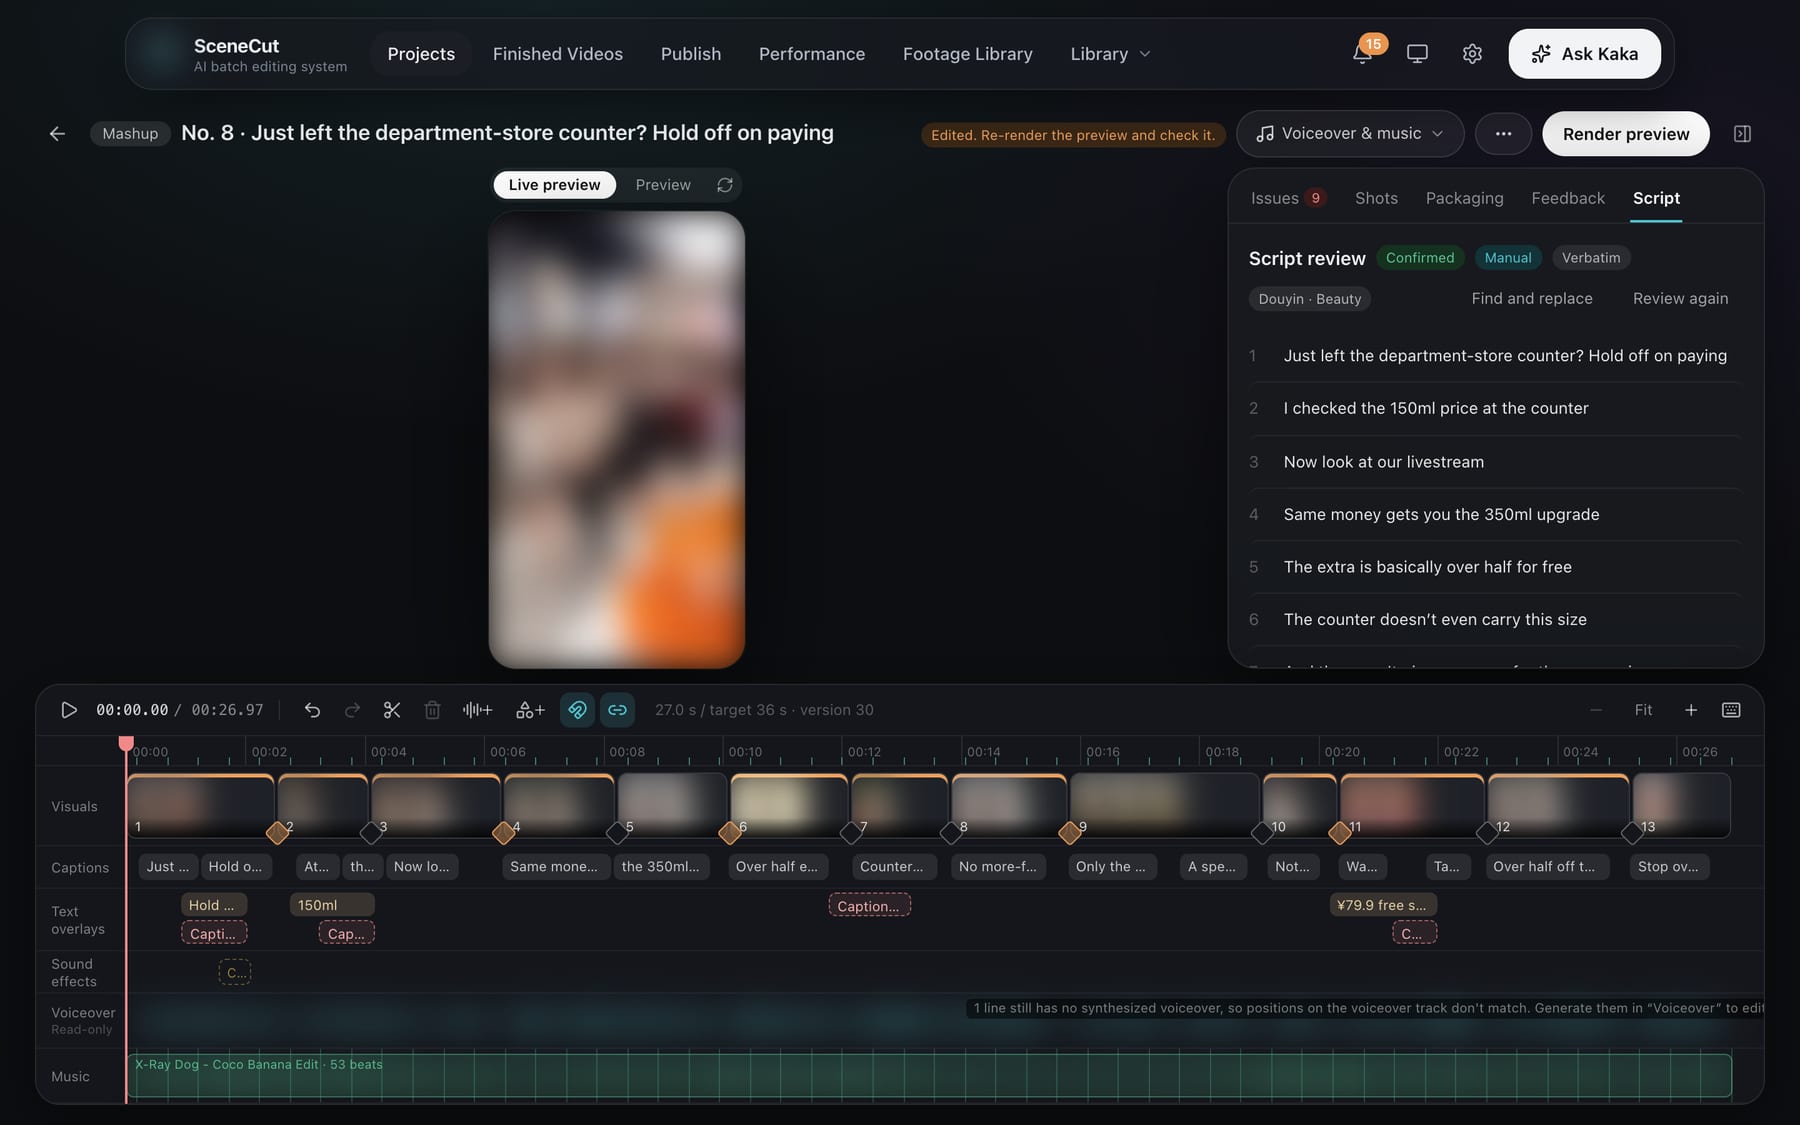
Task: Zoom in the timeline with plus icon
Action: point(1691,710)
